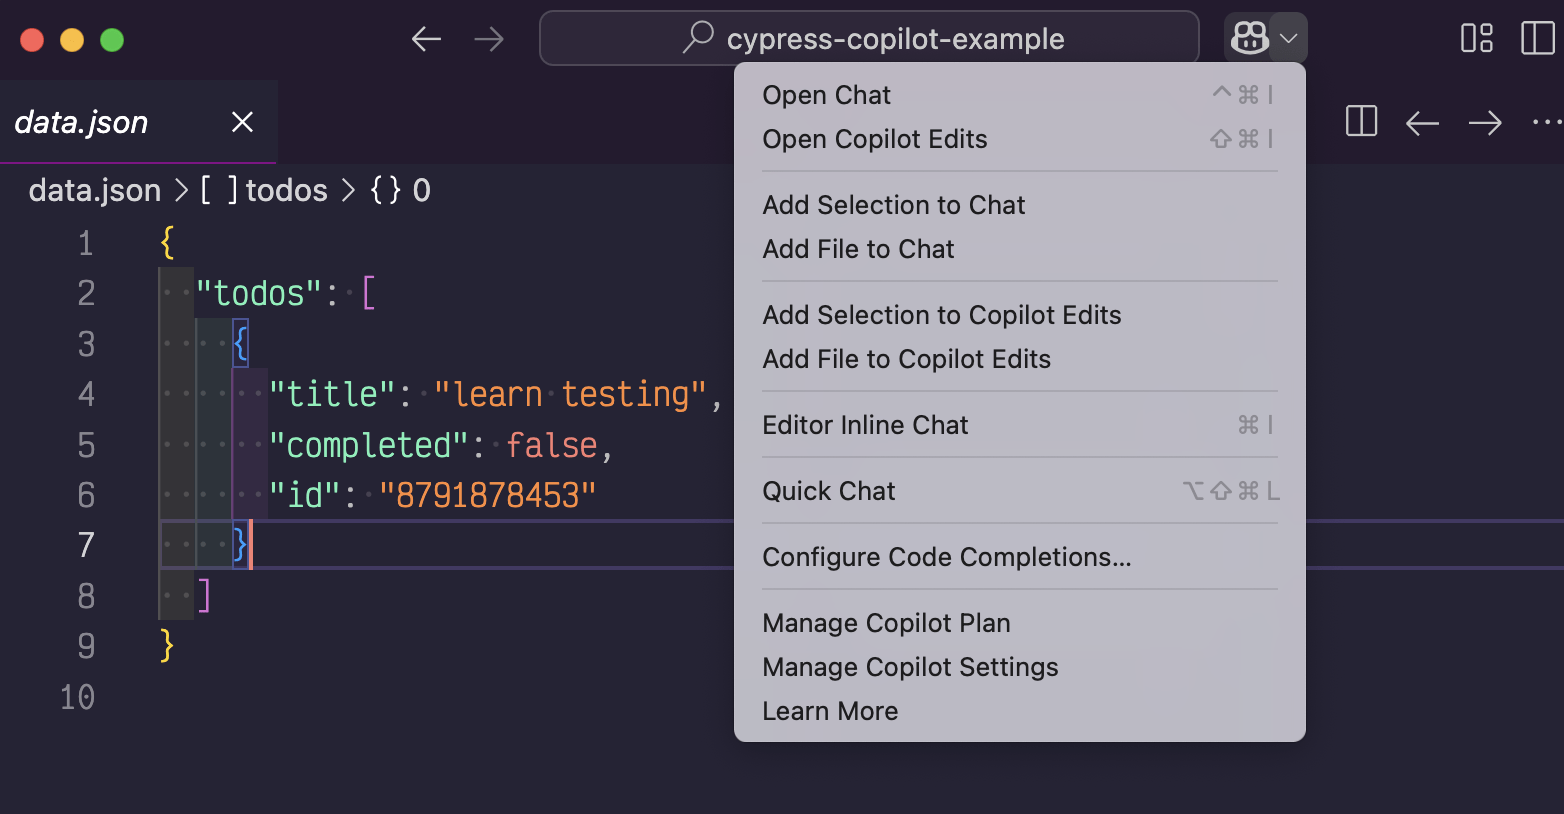Click the green macOS zoom button
1564x814 pixels.
pos(112,40)
